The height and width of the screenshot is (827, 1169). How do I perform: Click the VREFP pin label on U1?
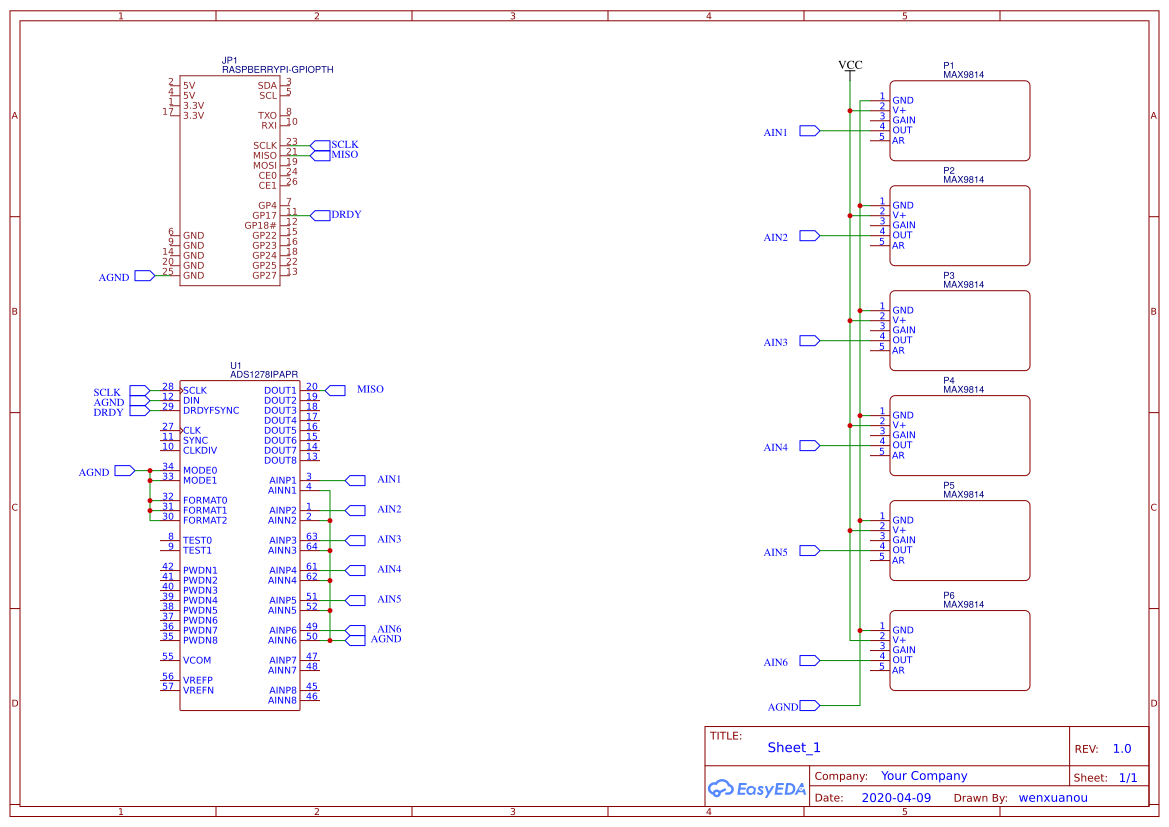coord(198,681)
